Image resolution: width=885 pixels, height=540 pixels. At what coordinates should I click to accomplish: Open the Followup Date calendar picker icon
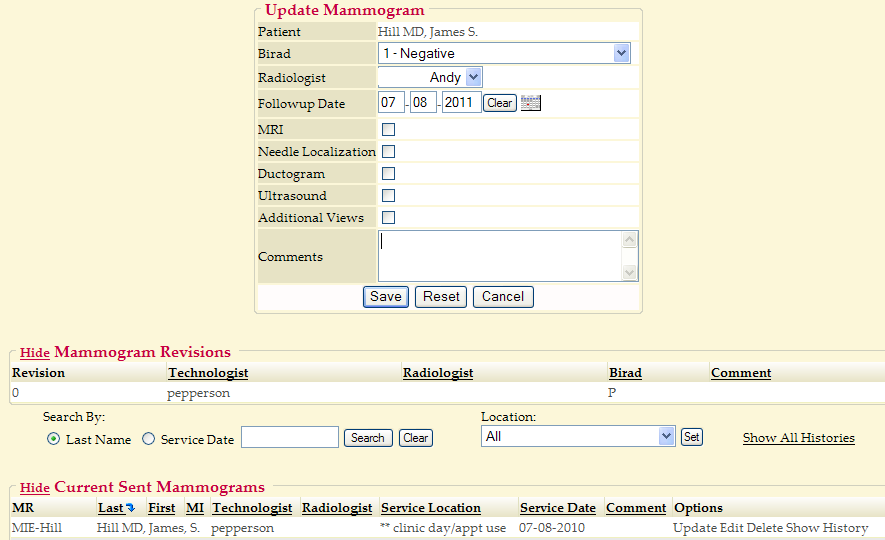[x=531, y=103]
